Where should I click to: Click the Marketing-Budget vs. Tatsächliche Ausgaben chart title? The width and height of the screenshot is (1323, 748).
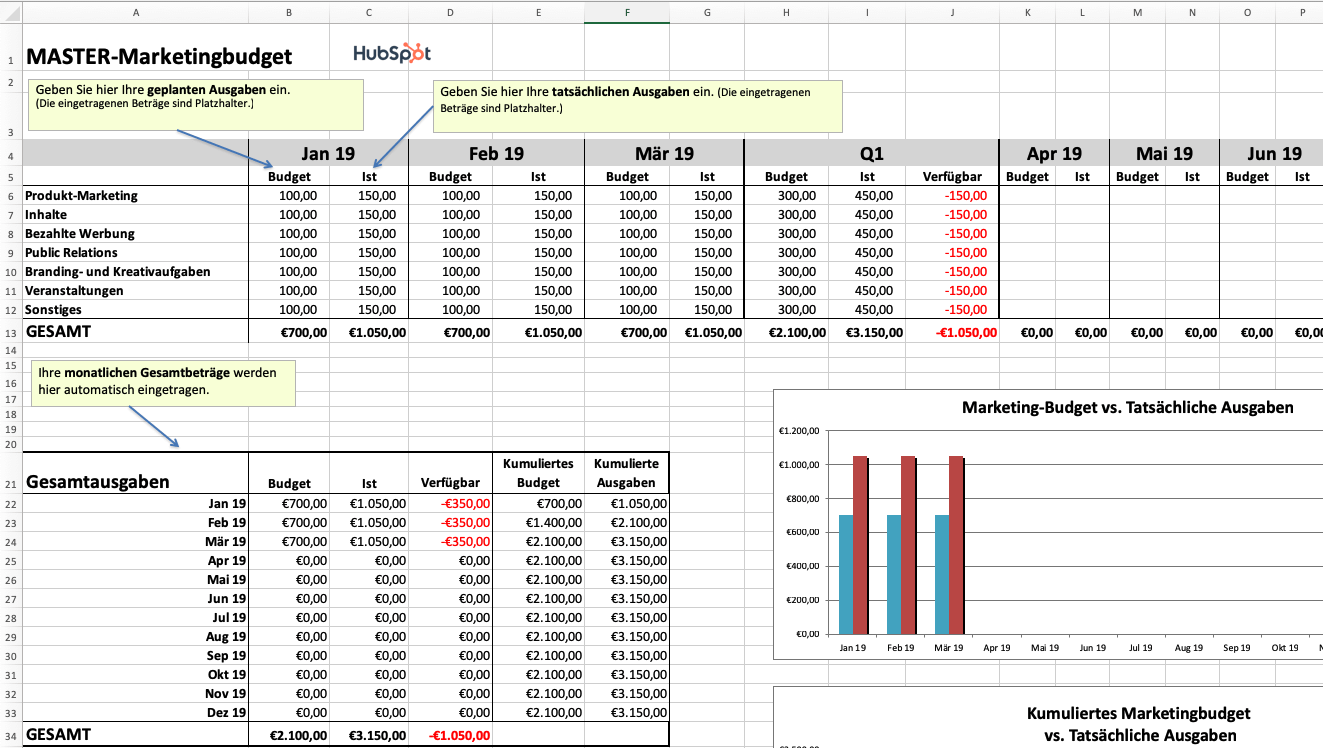[1127, 407]
